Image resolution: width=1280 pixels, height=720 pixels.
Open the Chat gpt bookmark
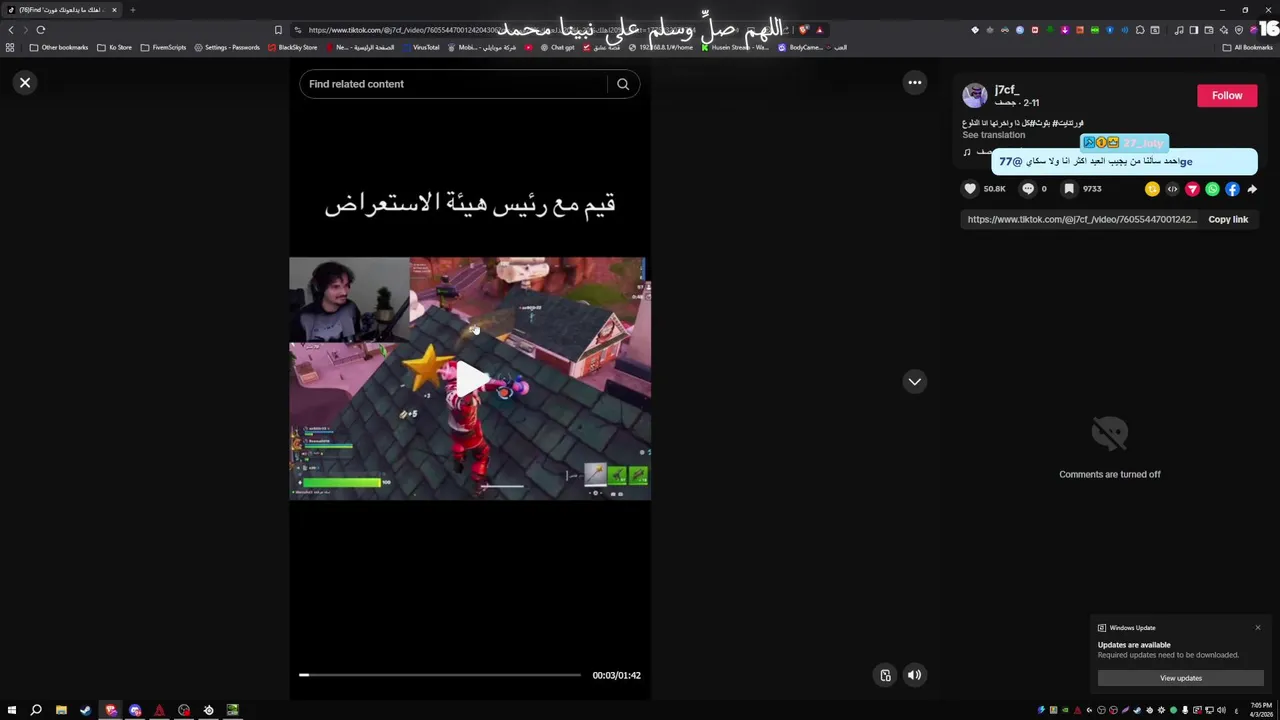(x=558, y=47)
